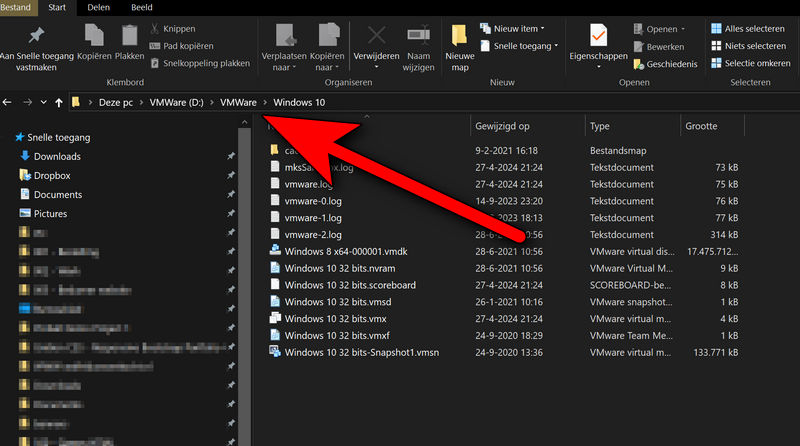Open Eigenschappen properties icon
This screenshot has width=800, height=446.
click(x=598, y=35)
